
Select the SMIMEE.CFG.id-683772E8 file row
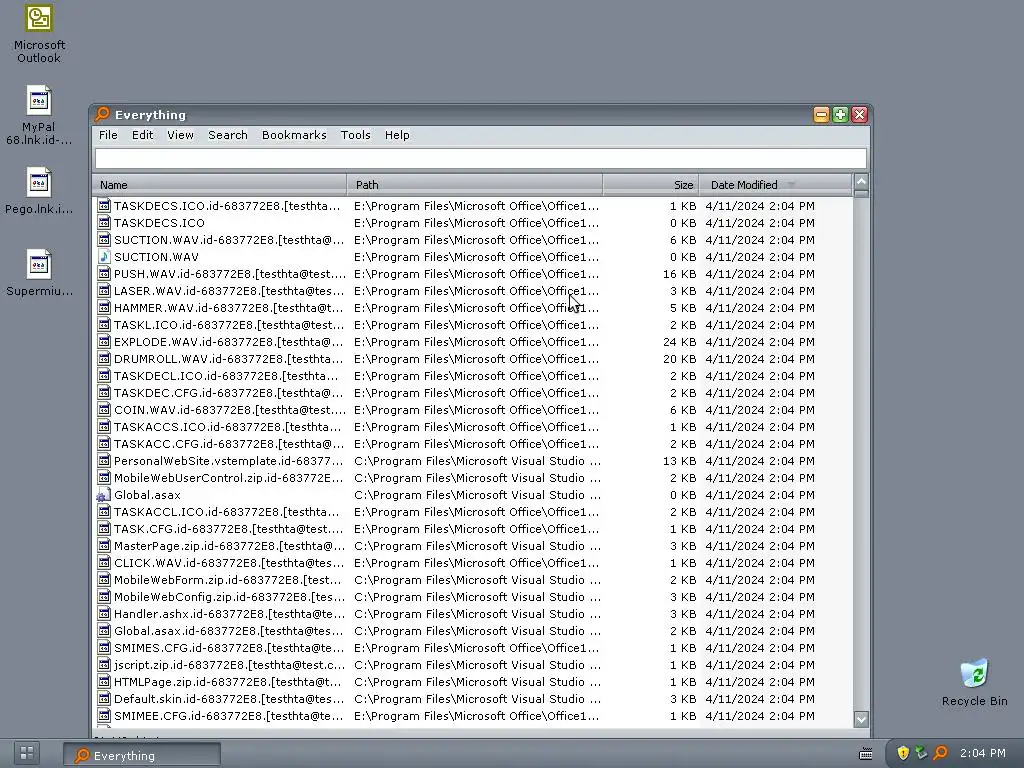point(473,716)
